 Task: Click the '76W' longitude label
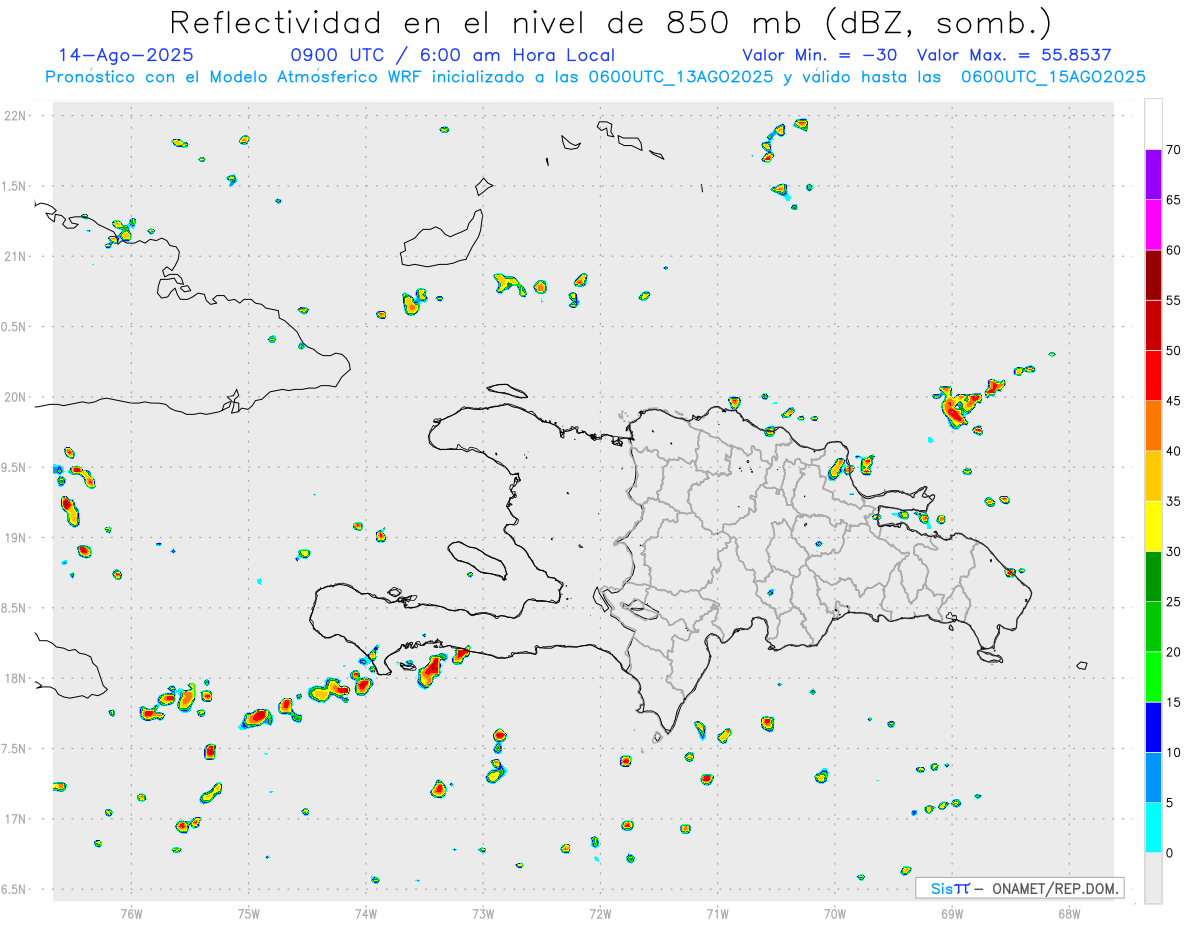pos(131,914)
